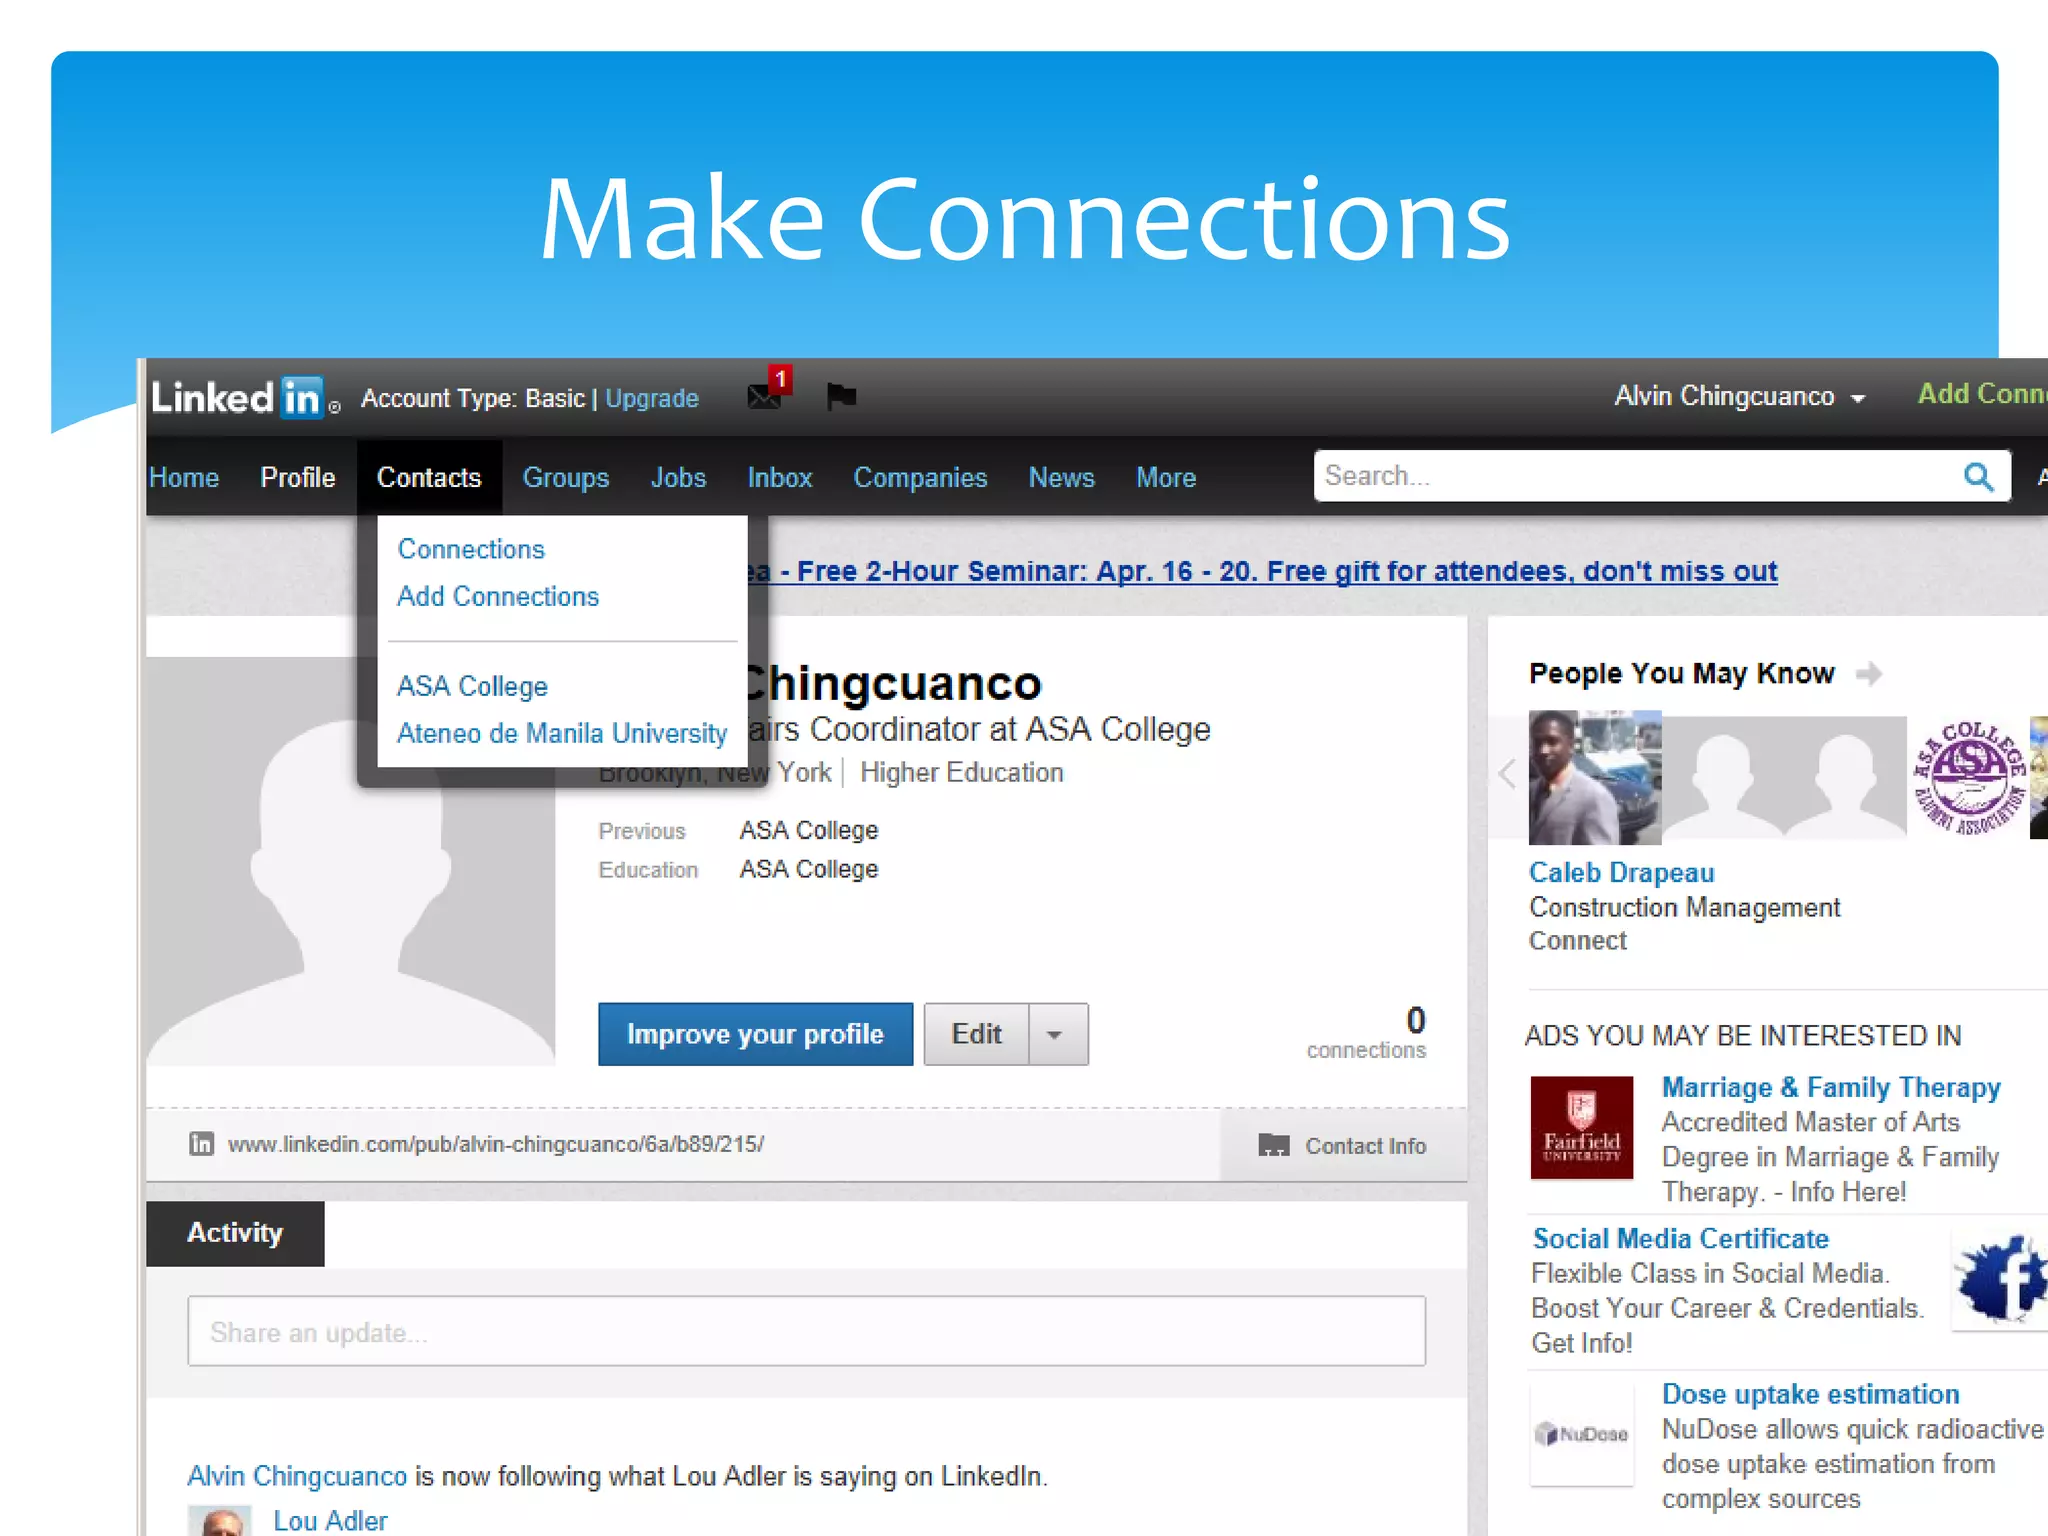Click previous arrow in people carousel
Viewport: 2048px width, 1536px height.
pos(1508,774)
